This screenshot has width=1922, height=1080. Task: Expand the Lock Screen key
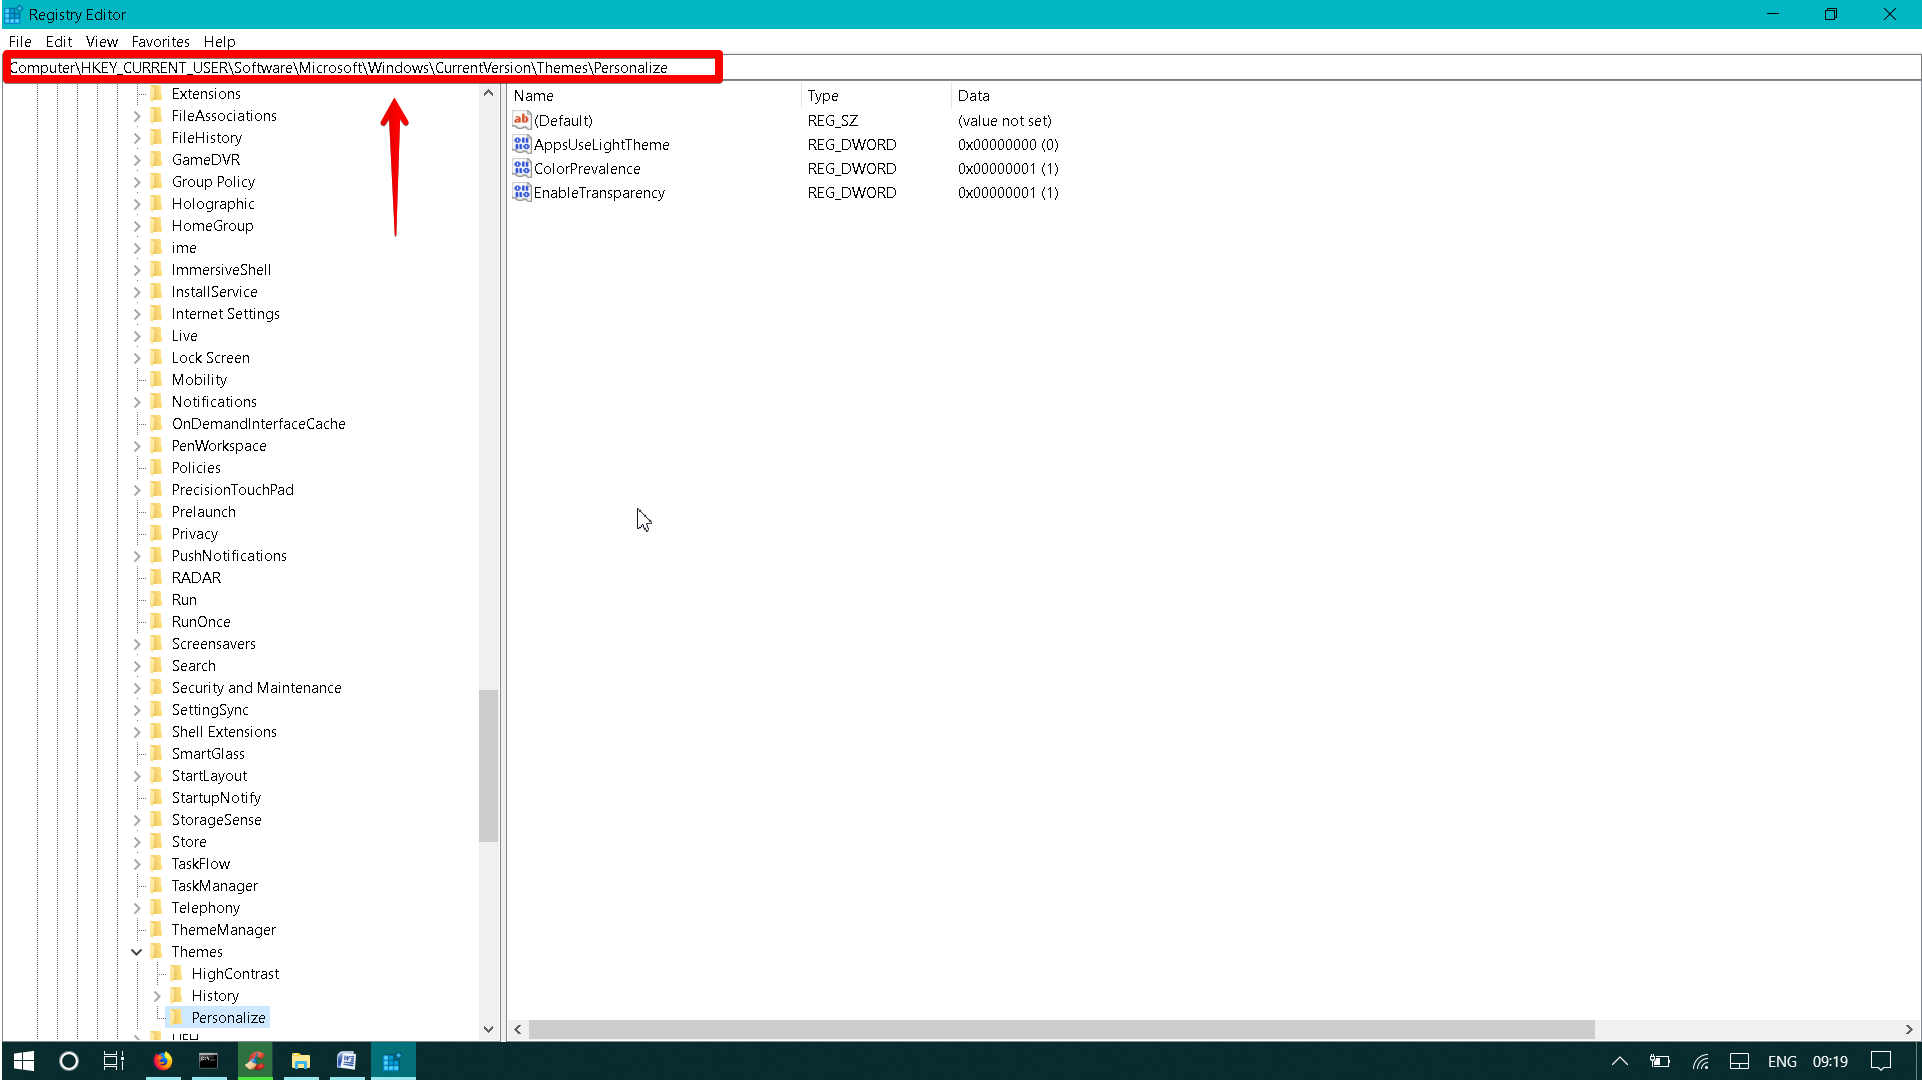137,358
